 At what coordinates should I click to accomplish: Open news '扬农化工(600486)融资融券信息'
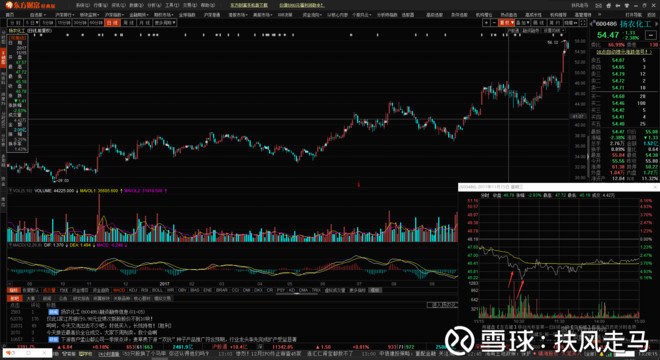click(103, 312)
